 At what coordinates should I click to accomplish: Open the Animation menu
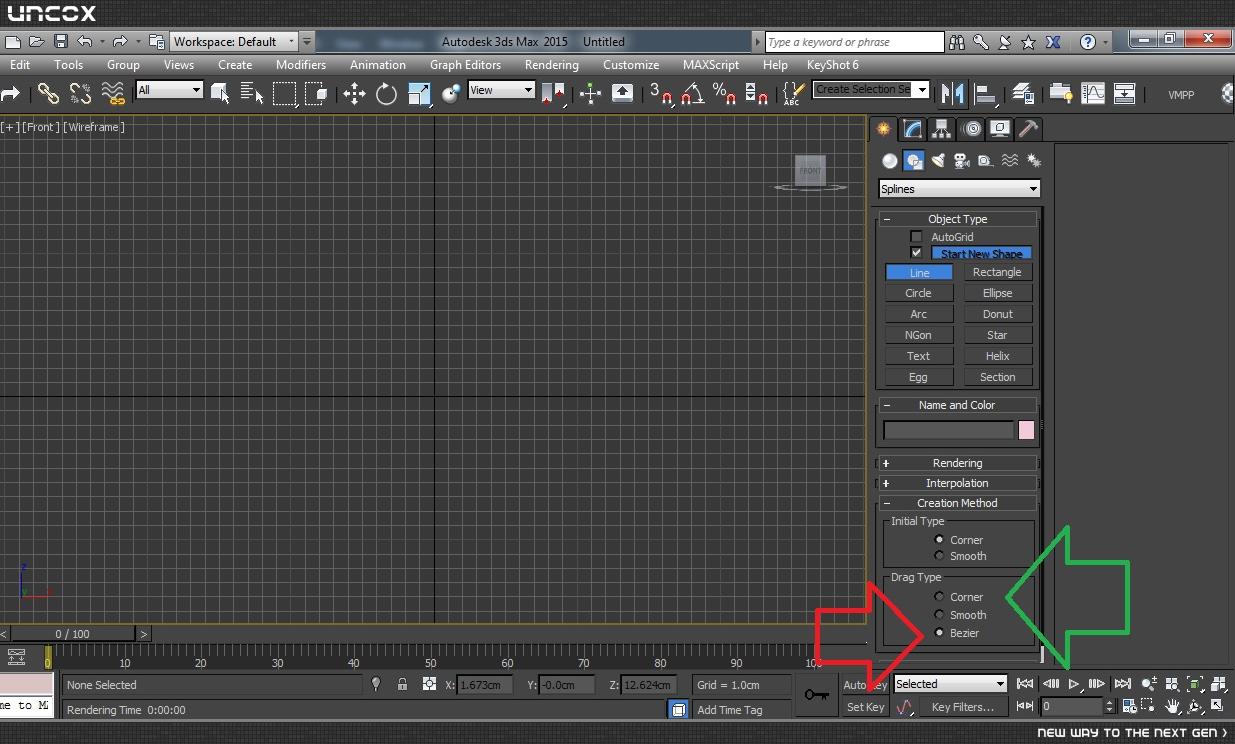(x=378, y=64)
